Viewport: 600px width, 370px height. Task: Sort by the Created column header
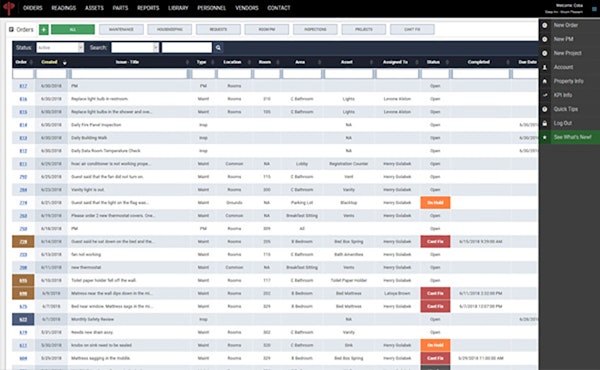pos(49,62)
